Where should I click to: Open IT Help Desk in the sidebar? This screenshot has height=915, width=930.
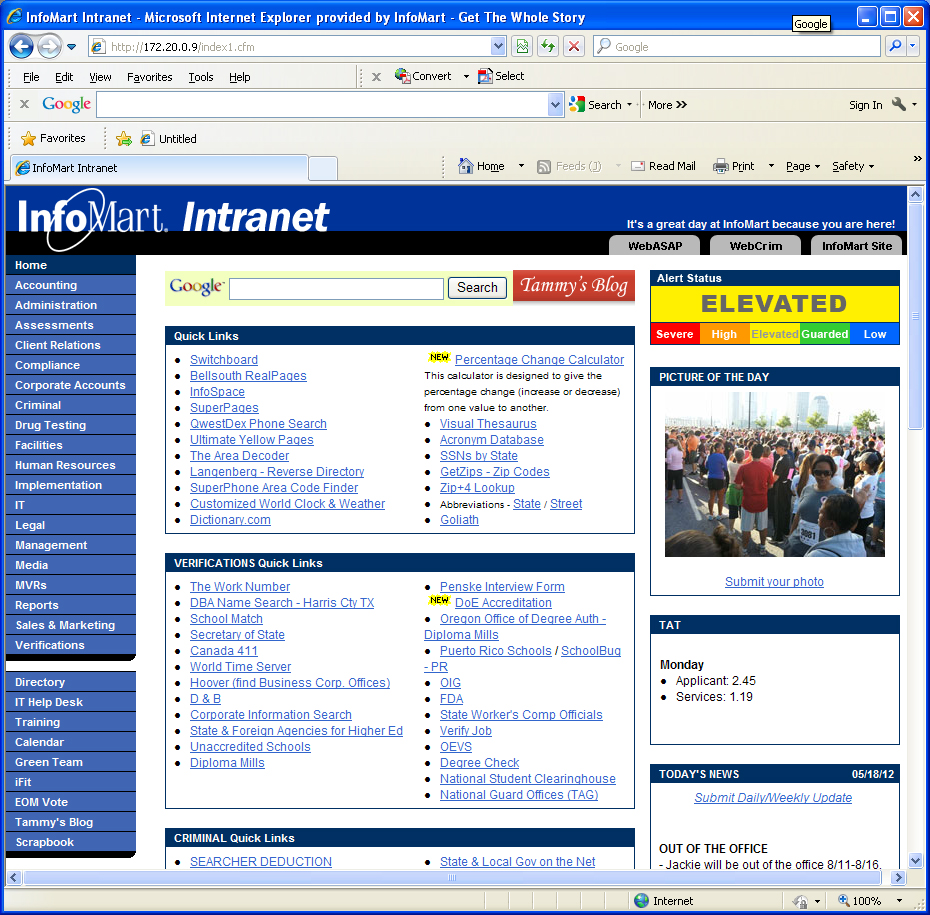(71, 702)
